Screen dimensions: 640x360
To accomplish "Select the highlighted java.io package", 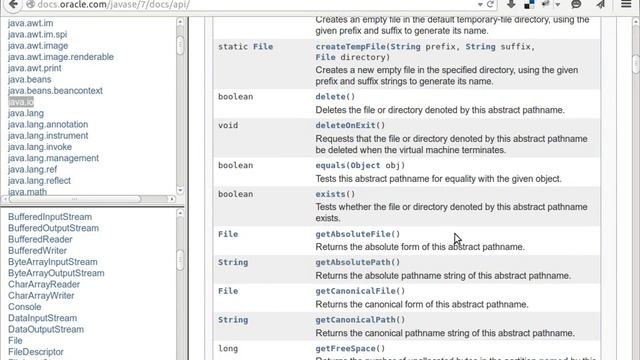I will [21, 102].
